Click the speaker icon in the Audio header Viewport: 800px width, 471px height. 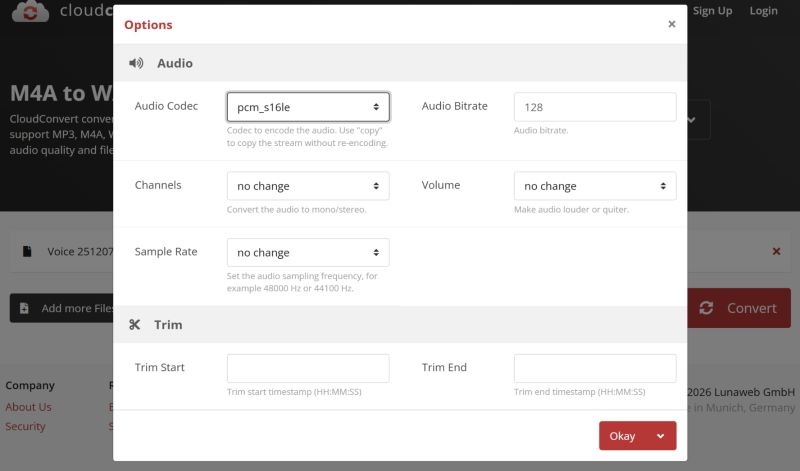pyautogui.click(x=136, y=63)
